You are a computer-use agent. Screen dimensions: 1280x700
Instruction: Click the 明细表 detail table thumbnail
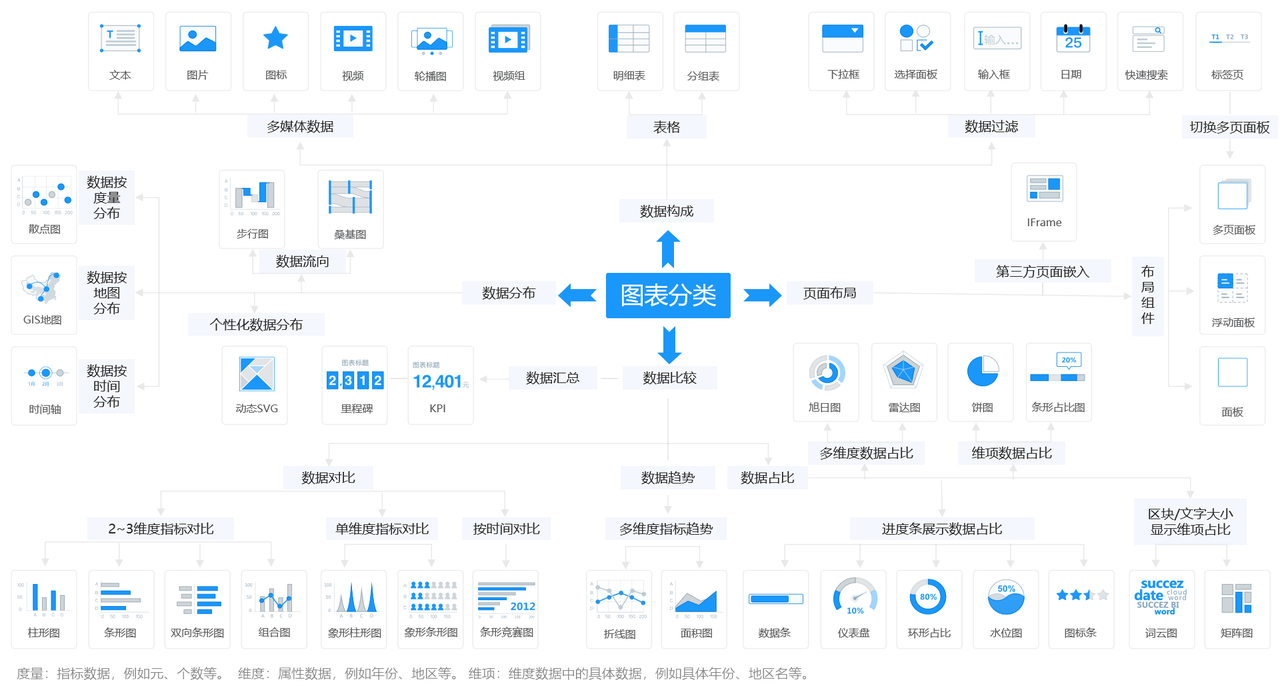tap(629, 40)
